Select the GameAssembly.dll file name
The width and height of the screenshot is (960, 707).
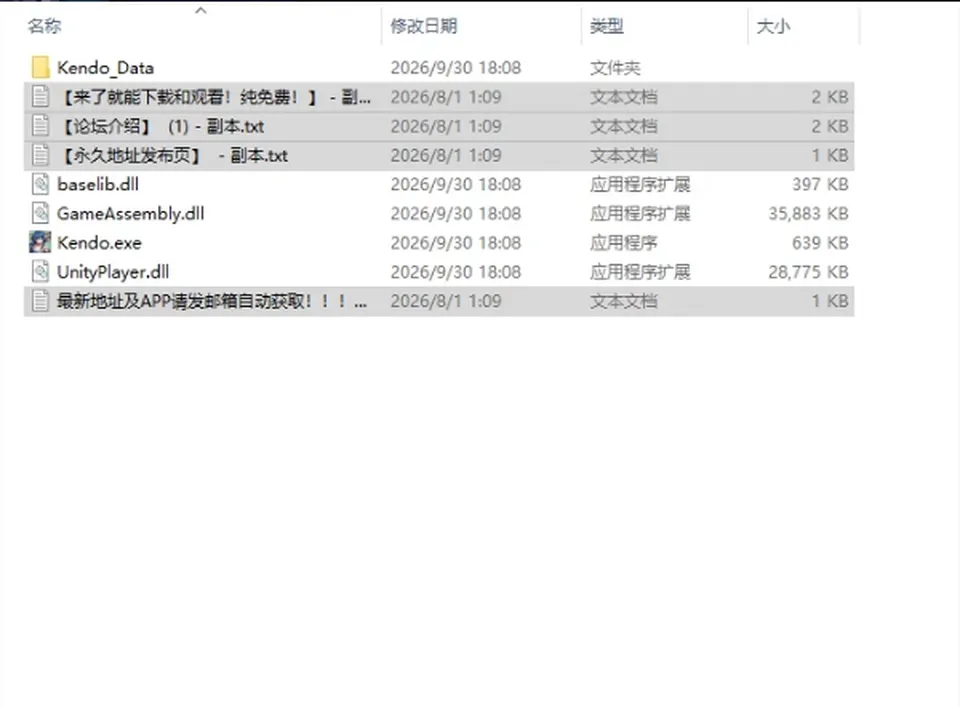click(130, 214)
